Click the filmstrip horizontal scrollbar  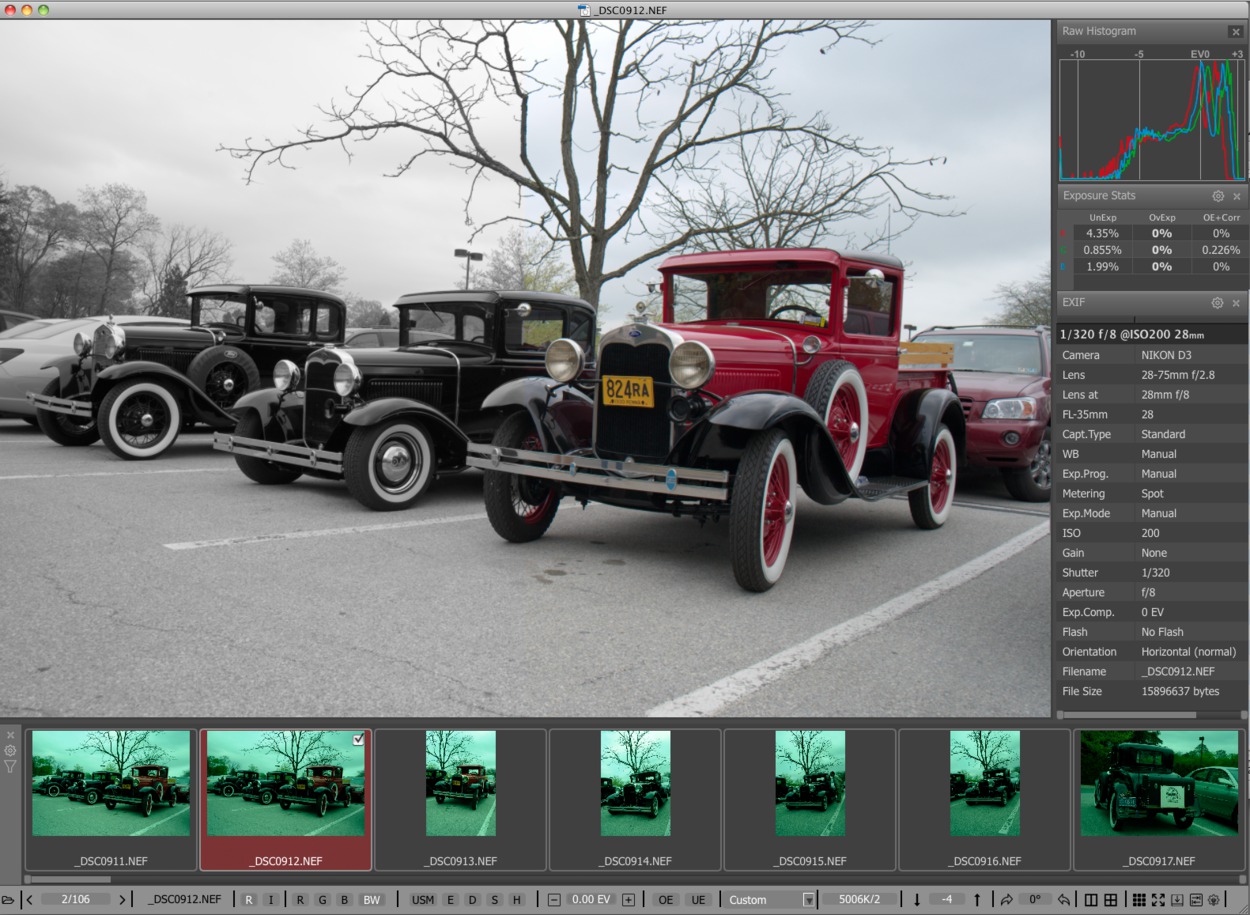[68, 880]
